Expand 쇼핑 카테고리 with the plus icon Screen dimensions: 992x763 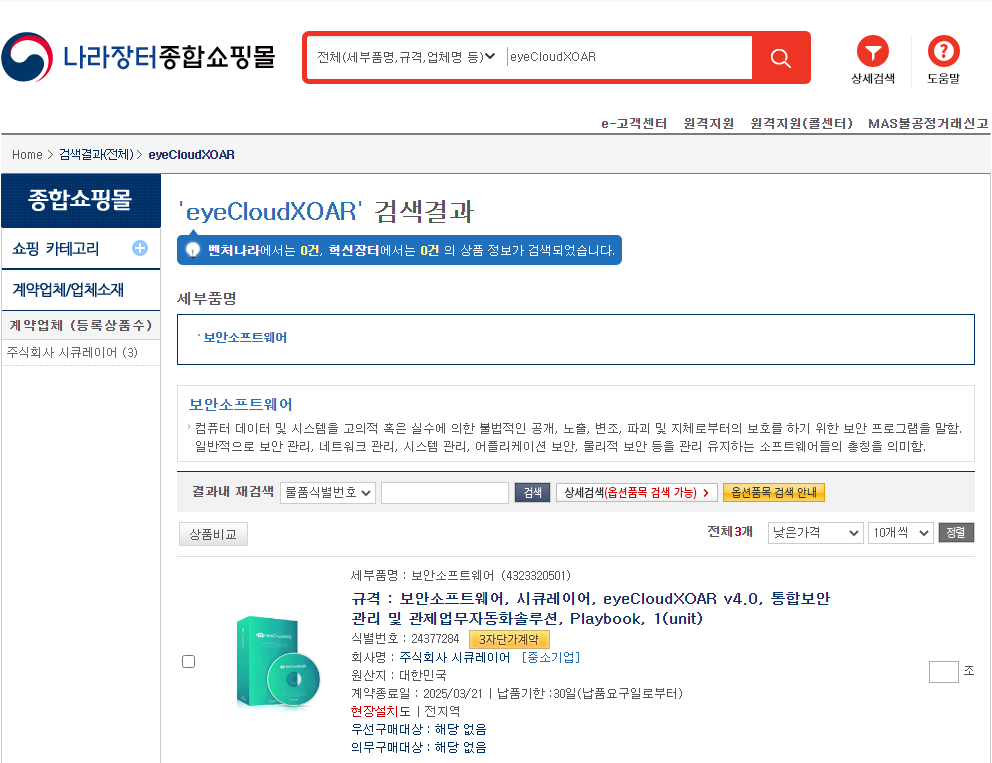[x=140, y=247]
